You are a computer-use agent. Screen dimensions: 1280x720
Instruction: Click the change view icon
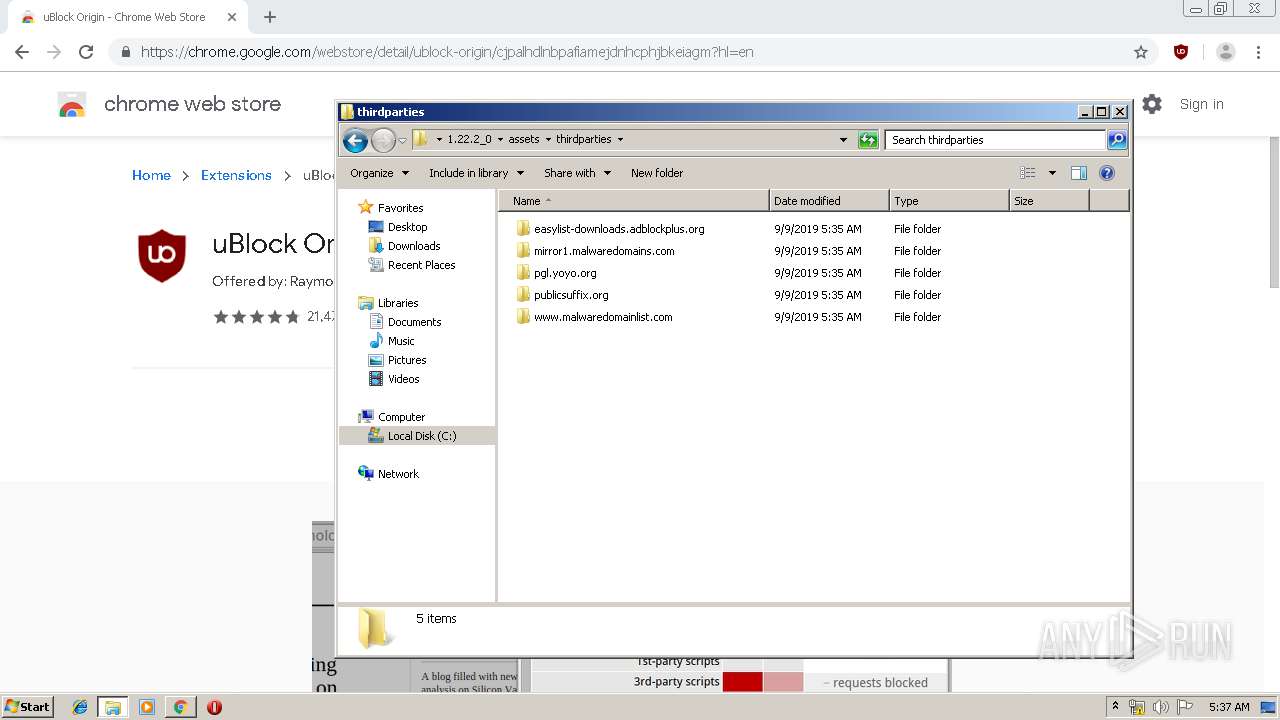[1028, 173]
